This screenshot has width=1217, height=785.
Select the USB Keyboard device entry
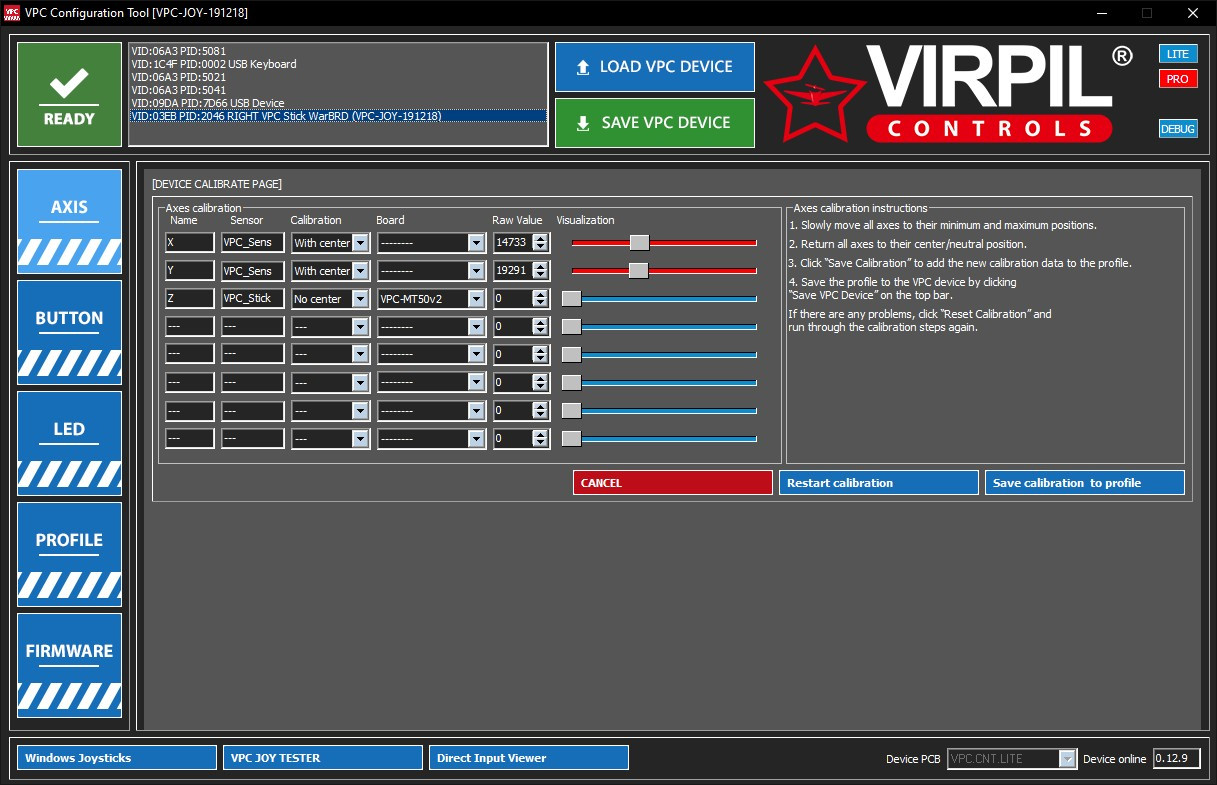pos(339,64)
